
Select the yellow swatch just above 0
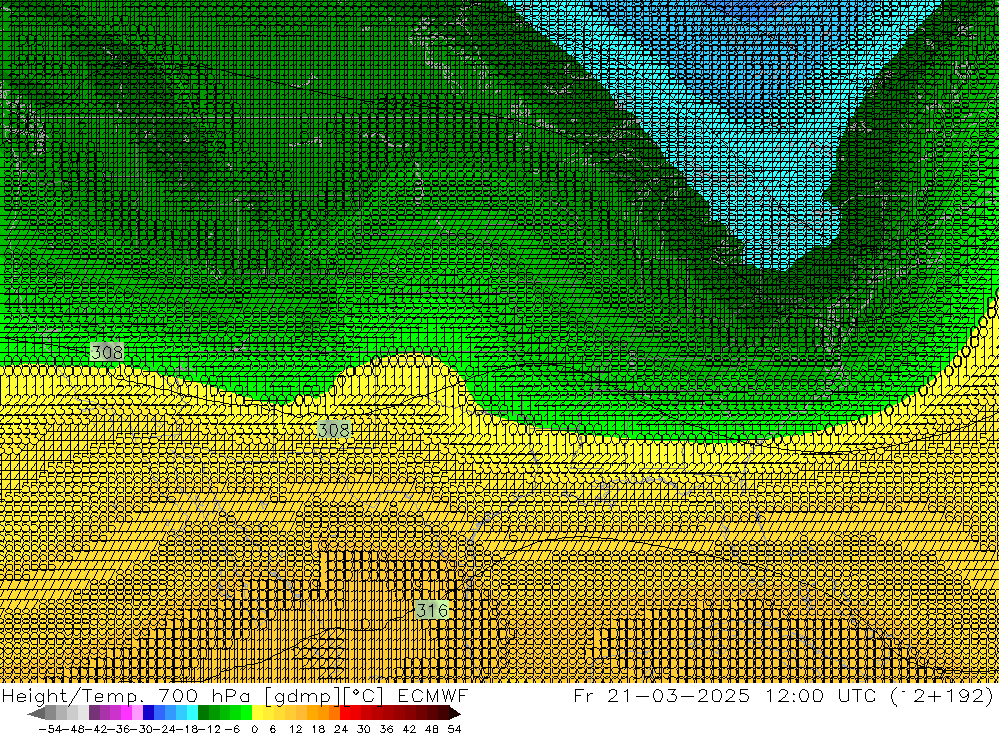[258, 713]
